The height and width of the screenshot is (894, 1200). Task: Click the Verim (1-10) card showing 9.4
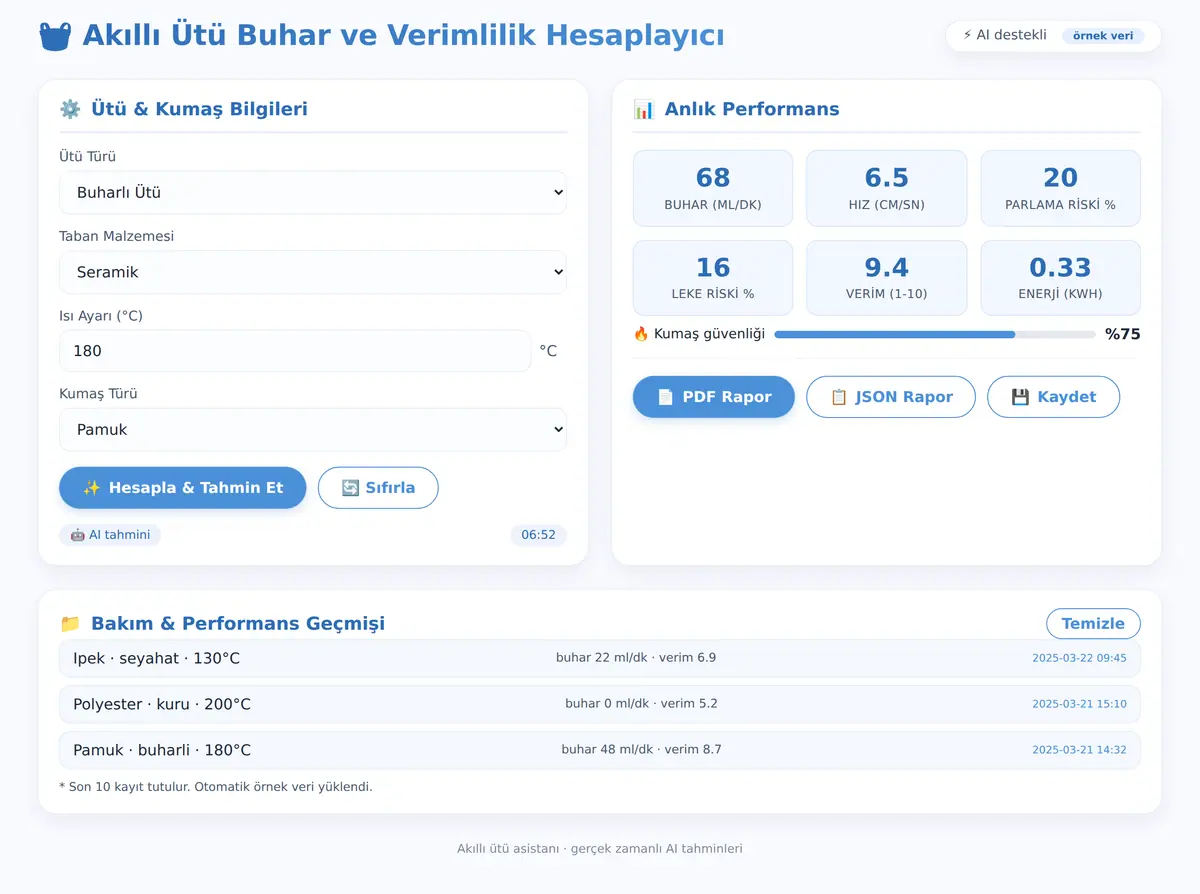[x=887, y=278]
